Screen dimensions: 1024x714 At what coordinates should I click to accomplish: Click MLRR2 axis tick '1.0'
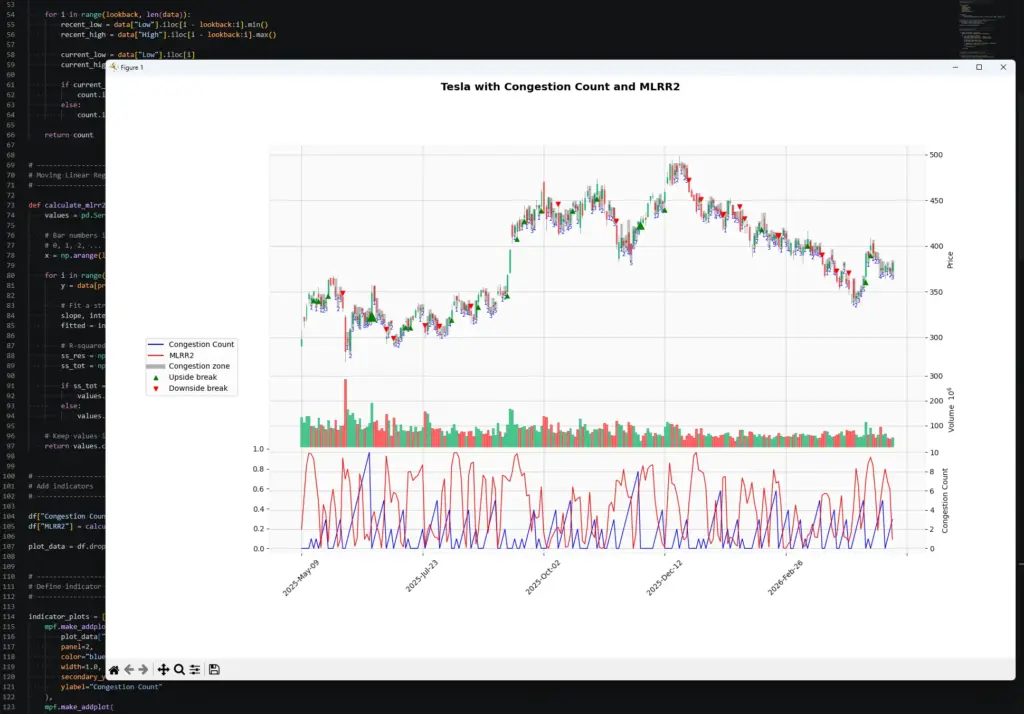[258, 449]
